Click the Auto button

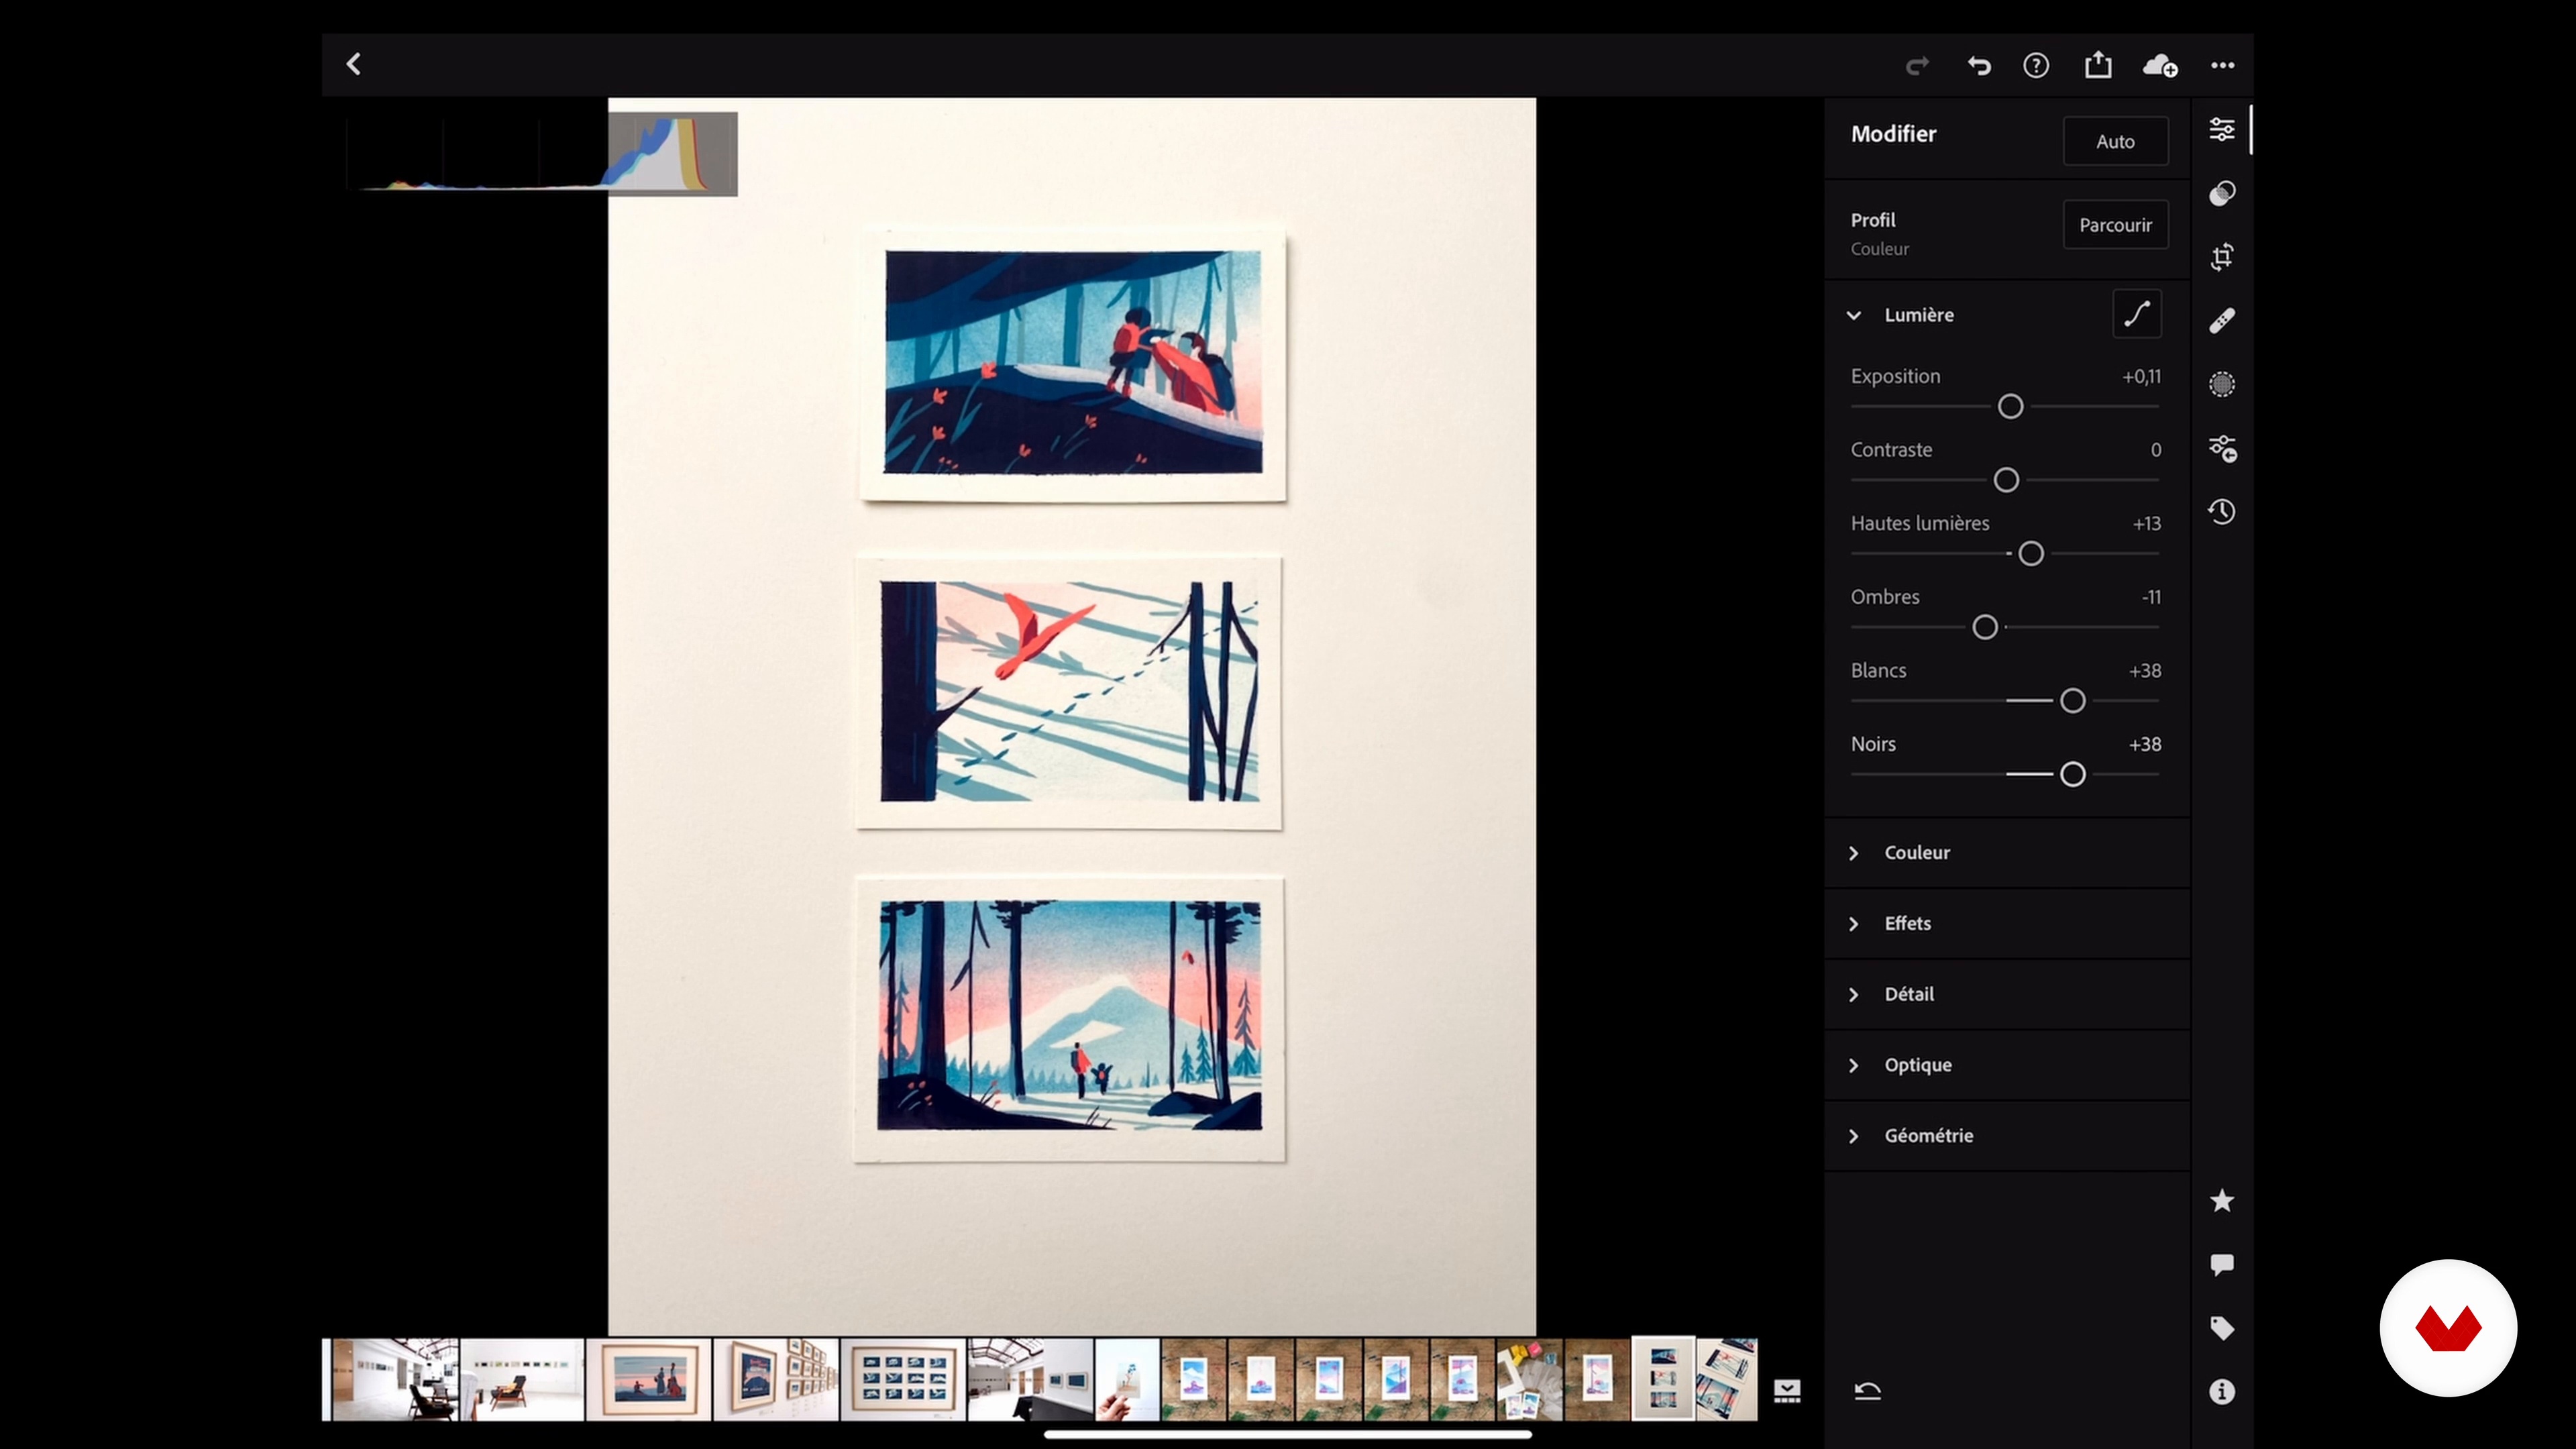click(x=2115, y=141)
